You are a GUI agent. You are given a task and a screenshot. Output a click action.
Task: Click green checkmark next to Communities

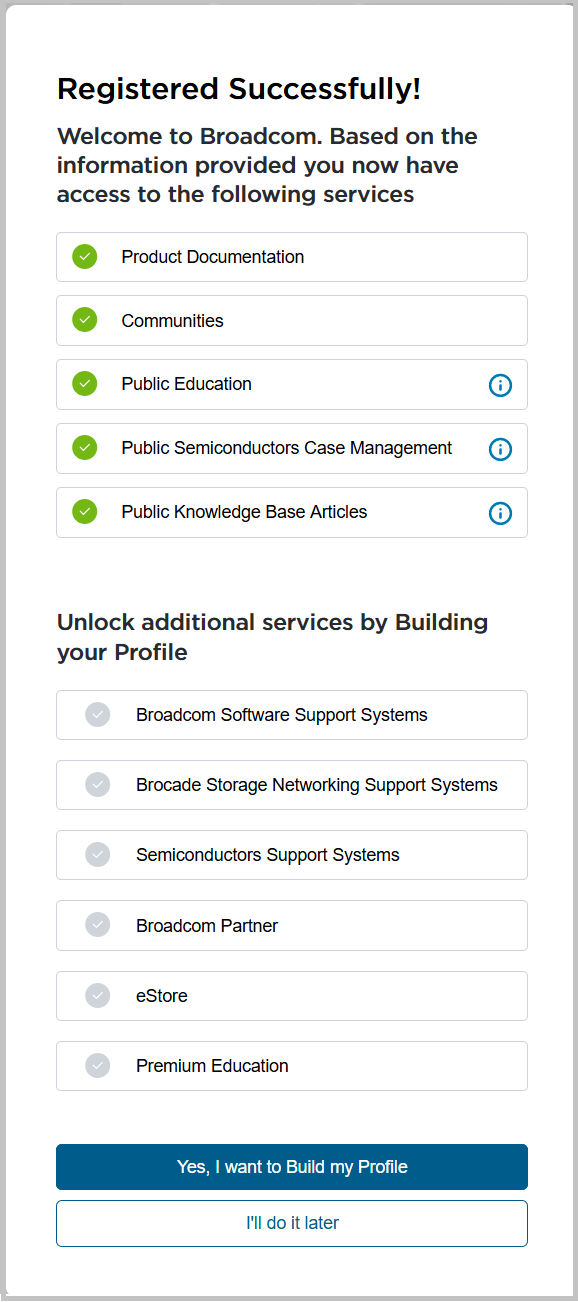pyautogui.click(x=85, y=321)
